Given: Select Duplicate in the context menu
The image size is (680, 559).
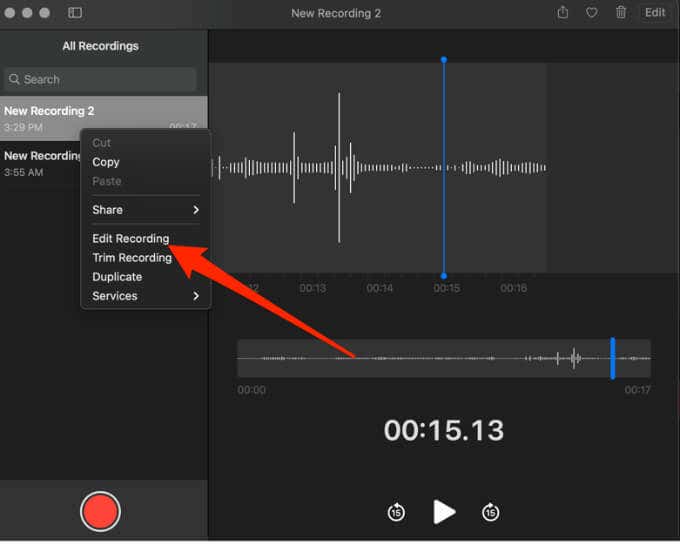Looking at the screenshot, I should 117,277.
